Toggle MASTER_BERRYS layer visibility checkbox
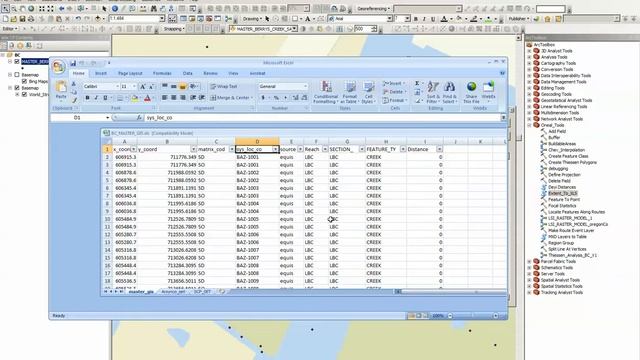Image resolution: width=640 pixels, height=360 pixels. (x=17, y=62)
